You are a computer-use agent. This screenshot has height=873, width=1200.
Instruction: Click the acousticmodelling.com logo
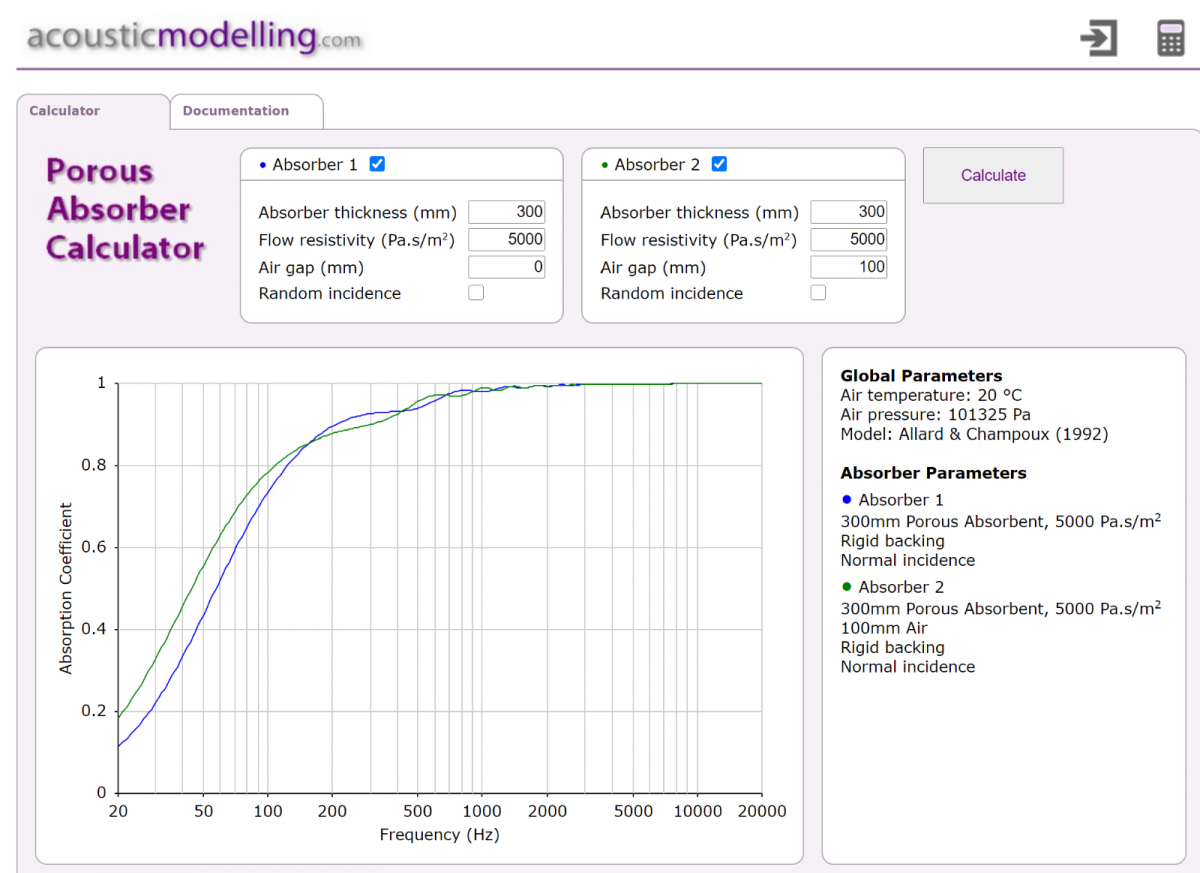click(x=194, y=36)
